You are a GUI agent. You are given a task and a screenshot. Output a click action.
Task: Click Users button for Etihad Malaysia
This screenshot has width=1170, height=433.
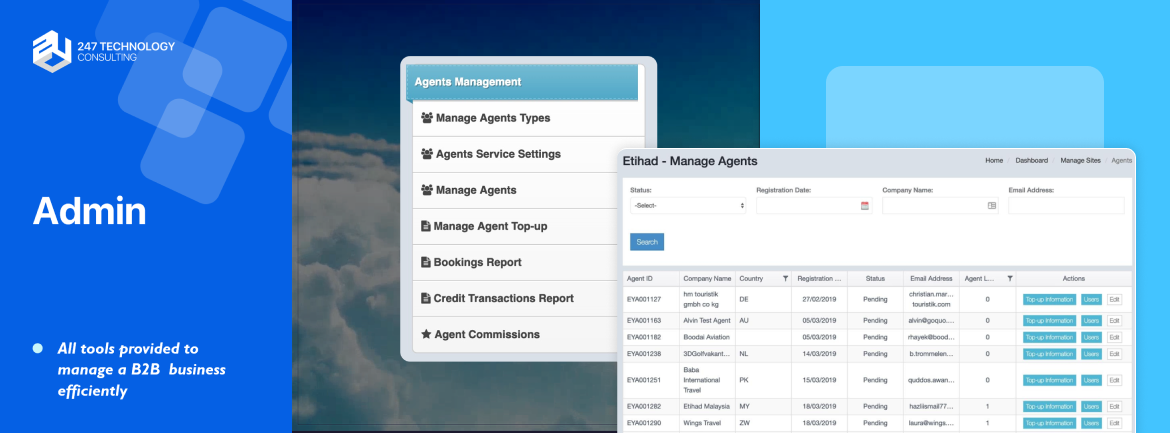[x=1091, y=407]
